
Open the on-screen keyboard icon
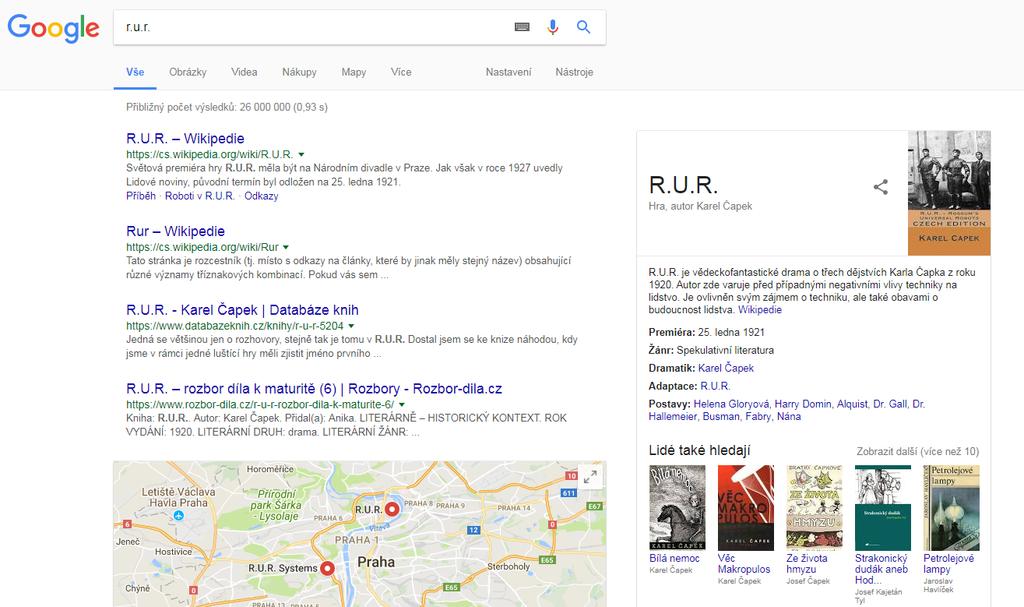522,27
